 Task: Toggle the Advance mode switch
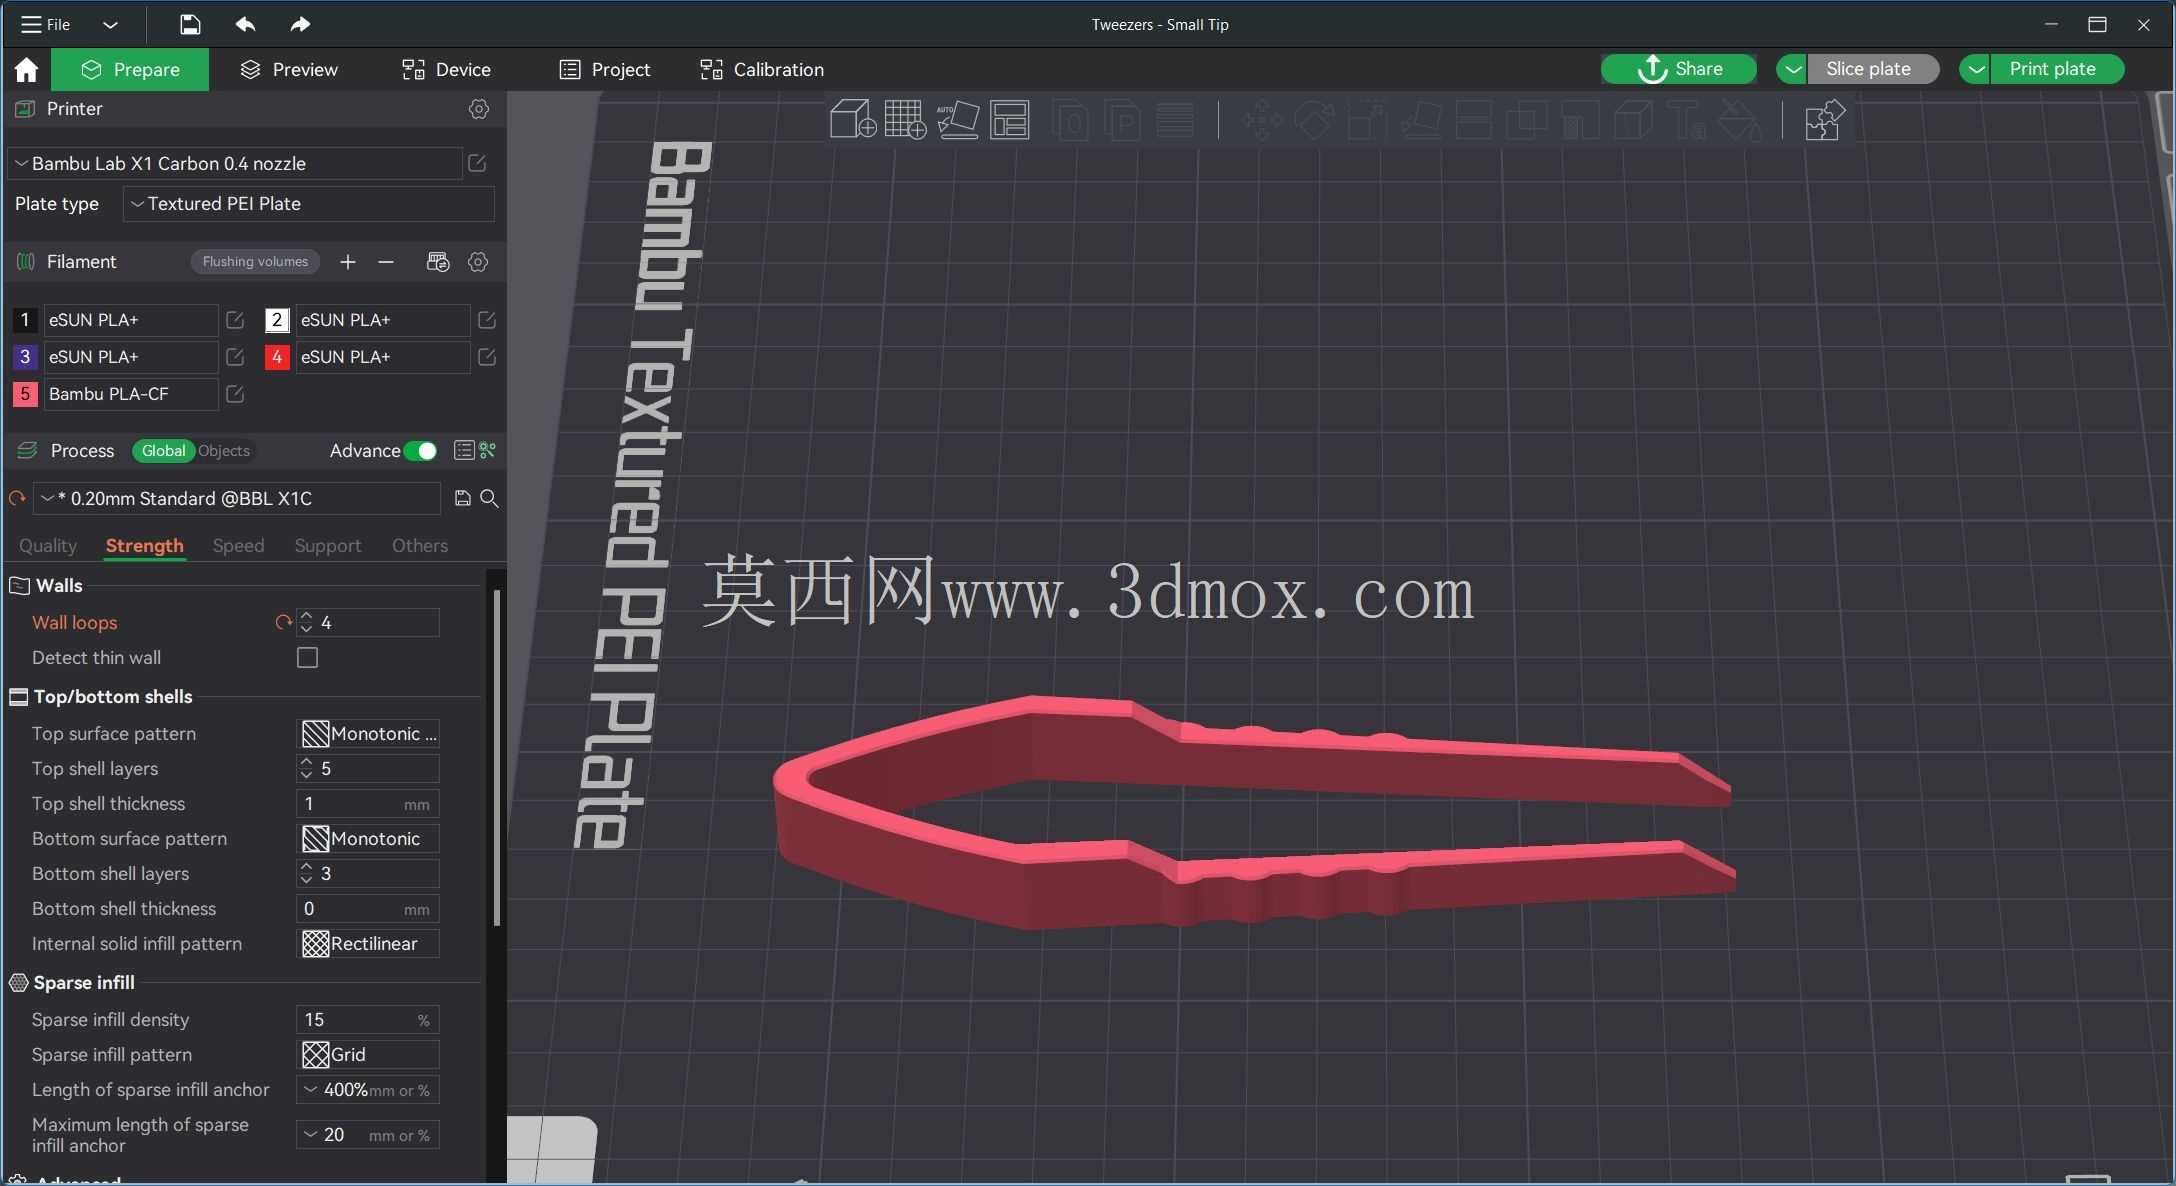point(421,451)
